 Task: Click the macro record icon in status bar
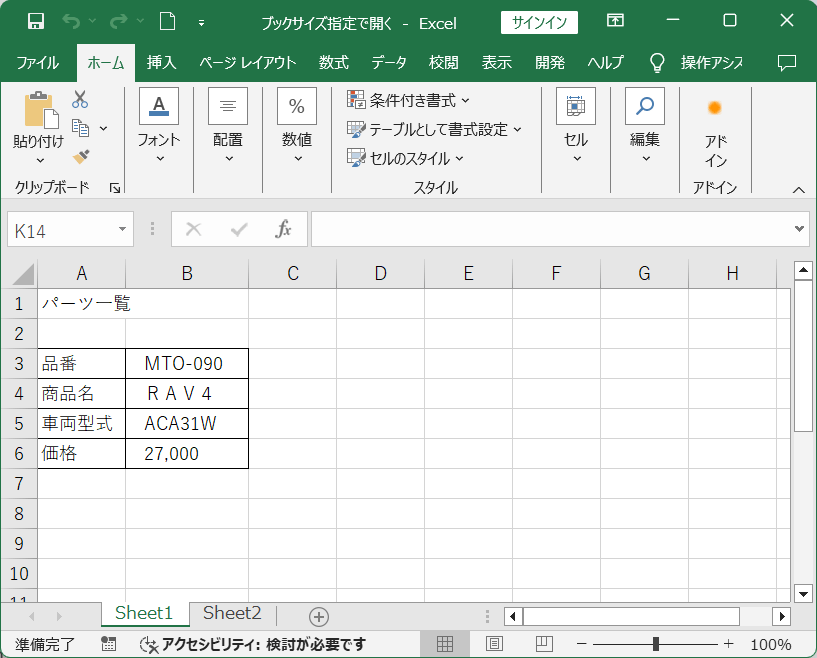click(x=108, y=644)
